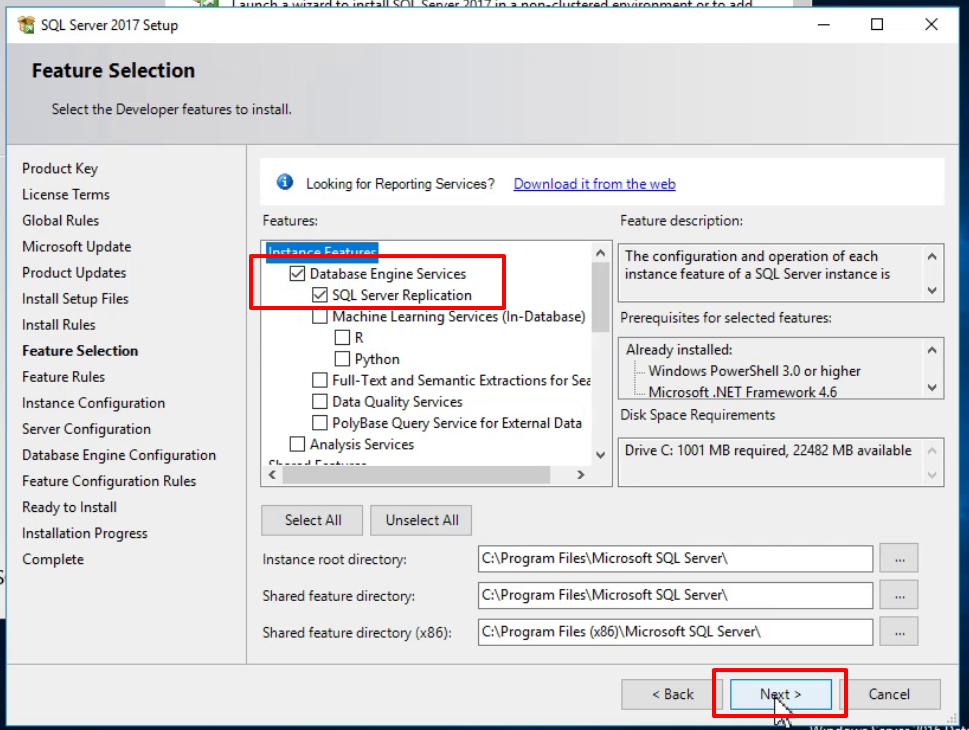This screenshot has width=969, height=730.
Task: Select the bold Feature Selection sidebar step
Action: click(80, 350)
